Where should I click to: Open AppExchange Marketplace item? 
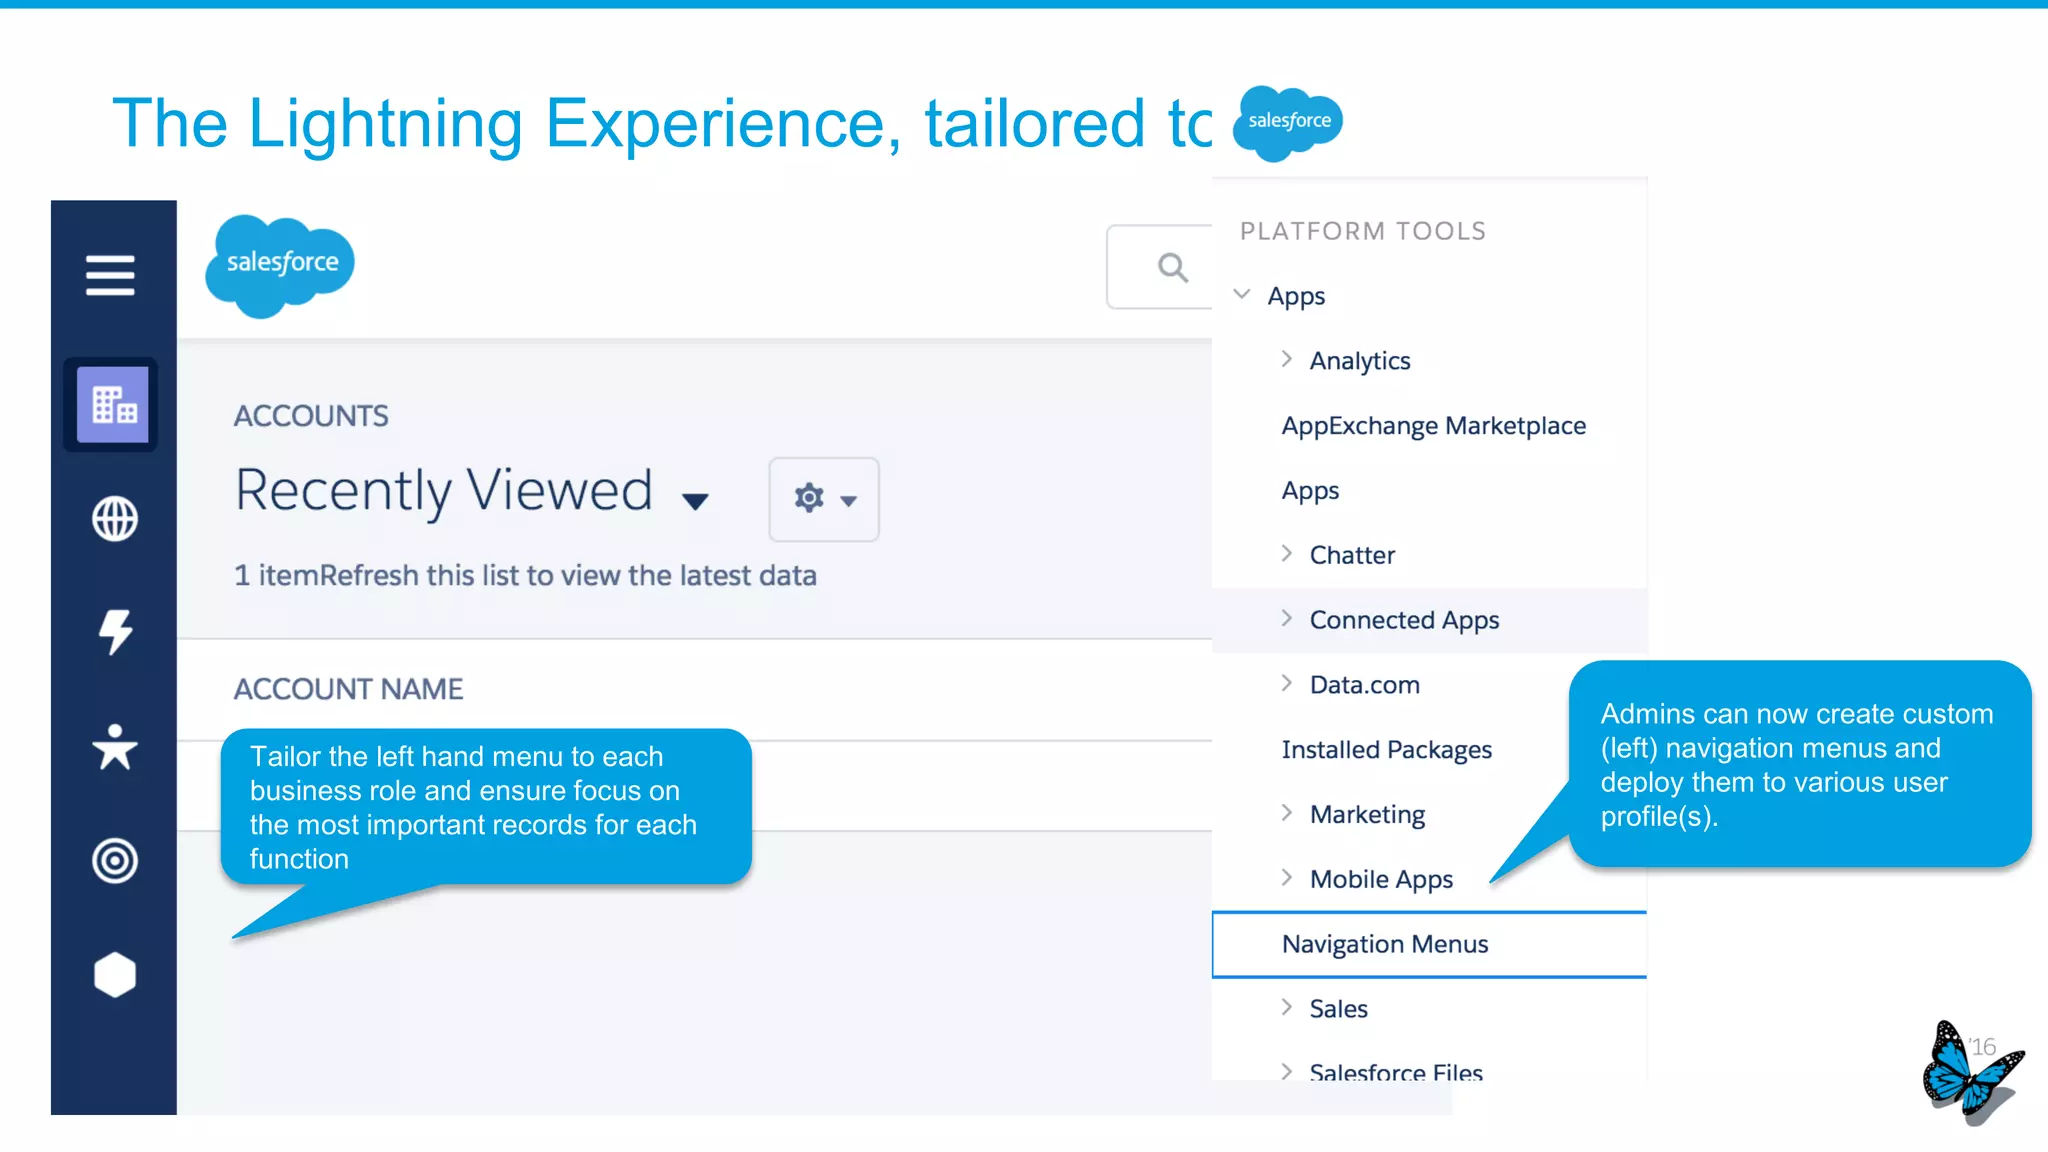pos(1433,426)
